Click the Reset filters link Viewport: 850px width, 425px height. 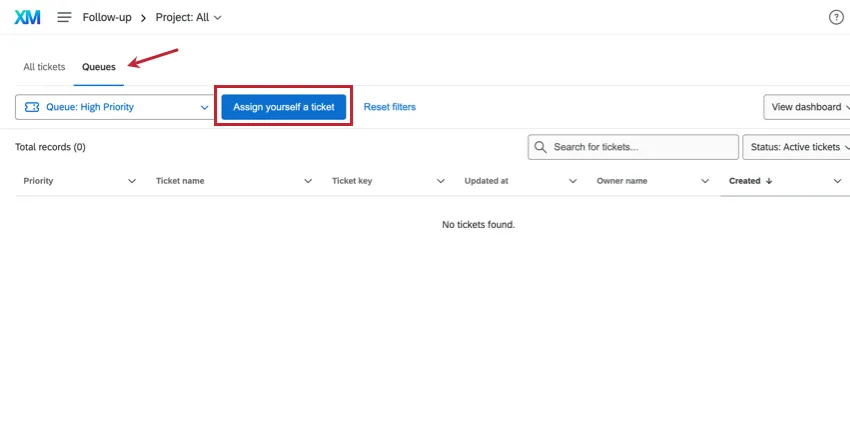pyautogui.click(x=390, y=107)
